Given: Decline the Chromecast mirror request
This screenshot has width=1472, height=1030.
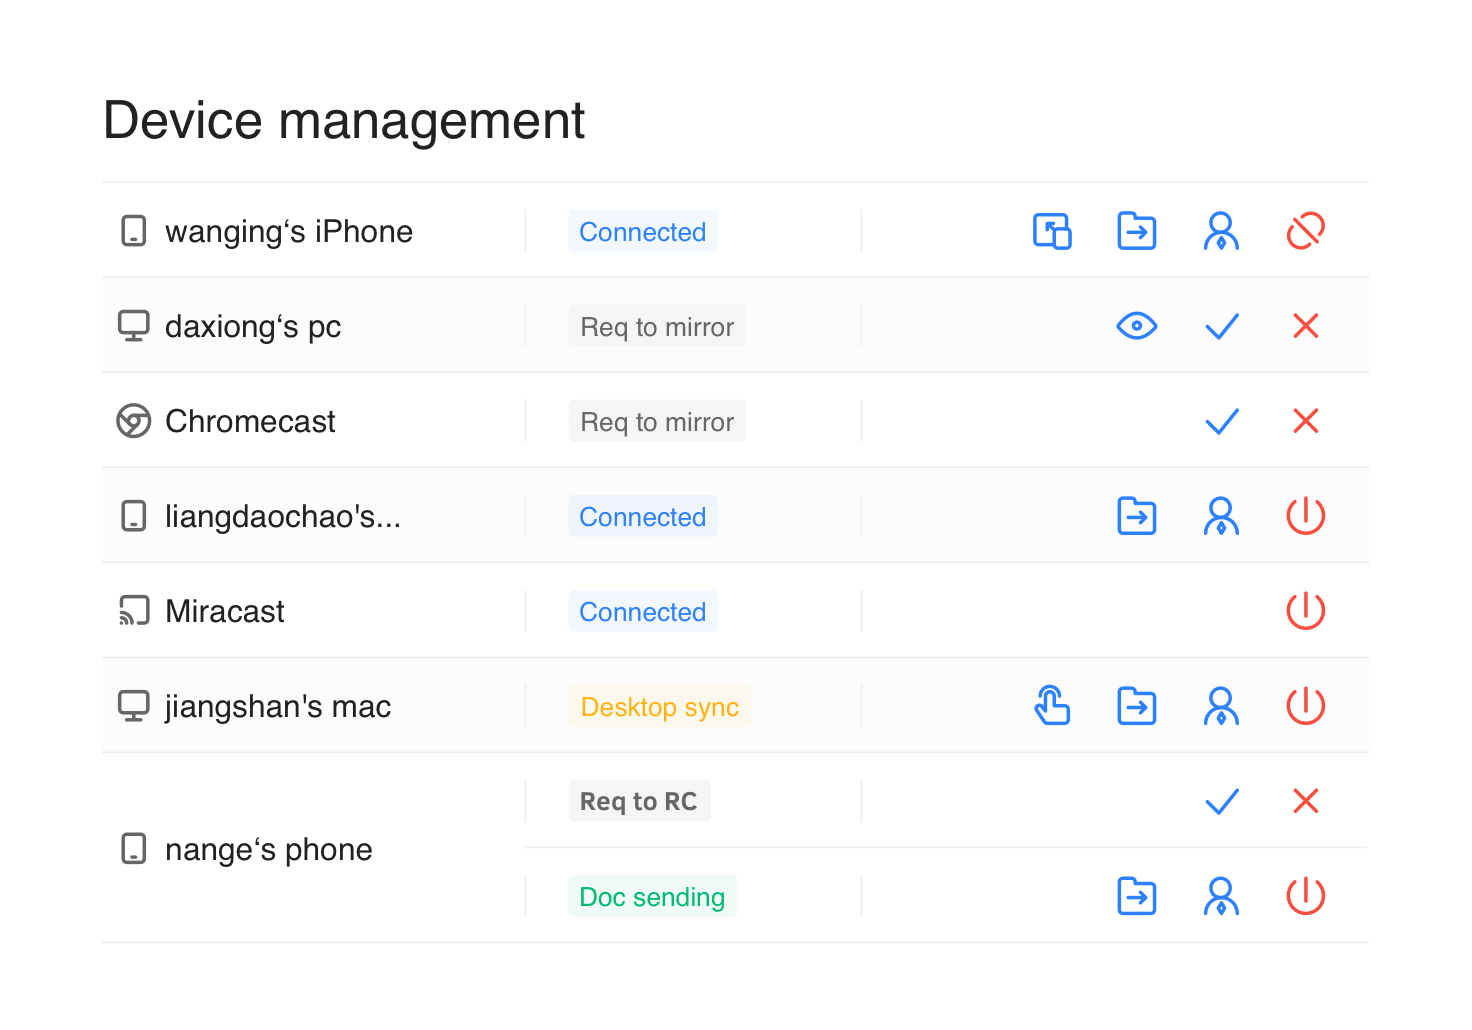Looking at the screenshot, I should pyautogui.click(x=1305, y=421).
